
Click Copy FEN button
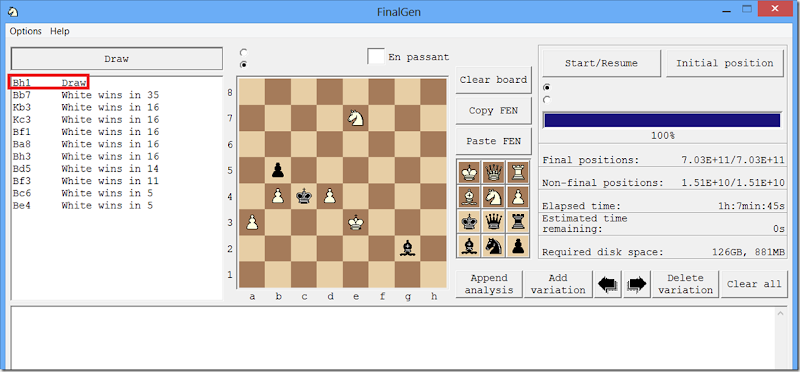(493, 111)
